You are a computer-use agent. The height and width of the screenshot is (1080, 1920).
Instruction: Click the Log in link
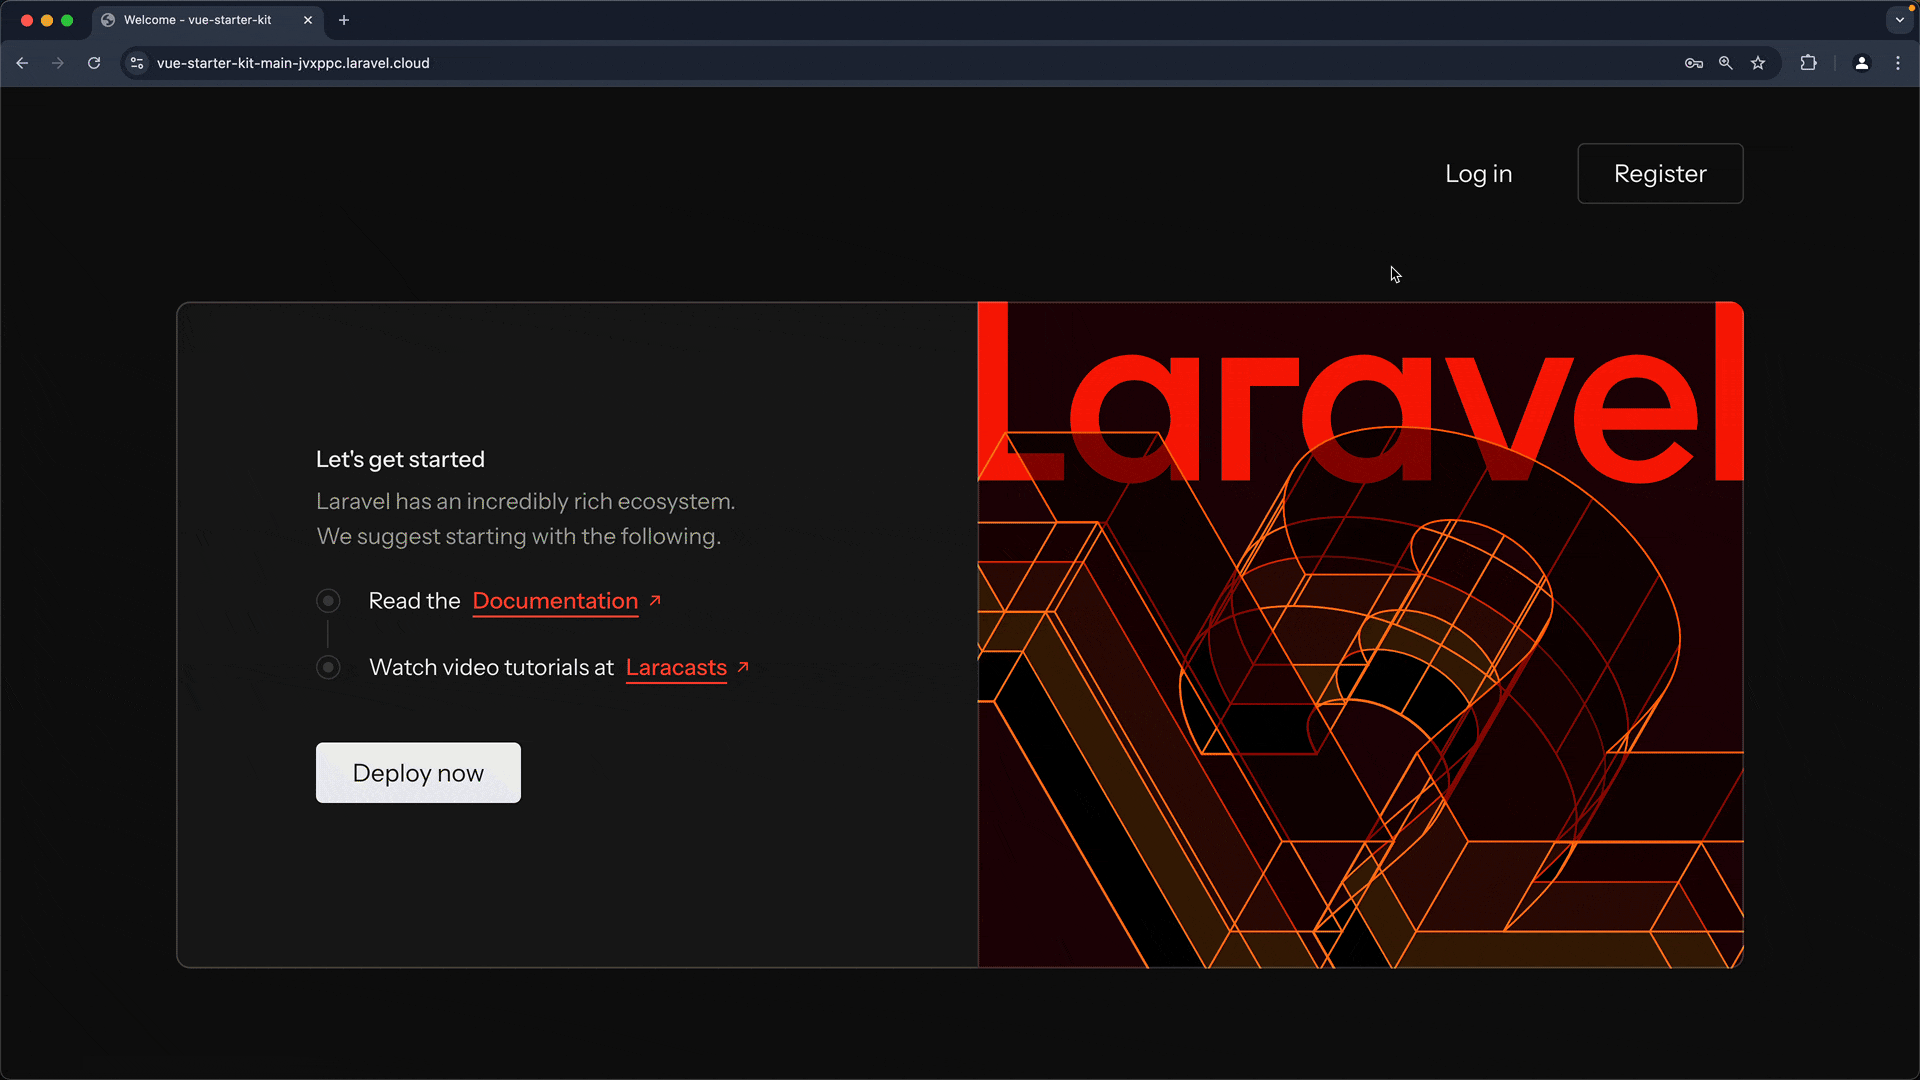tap(1478, 174)
